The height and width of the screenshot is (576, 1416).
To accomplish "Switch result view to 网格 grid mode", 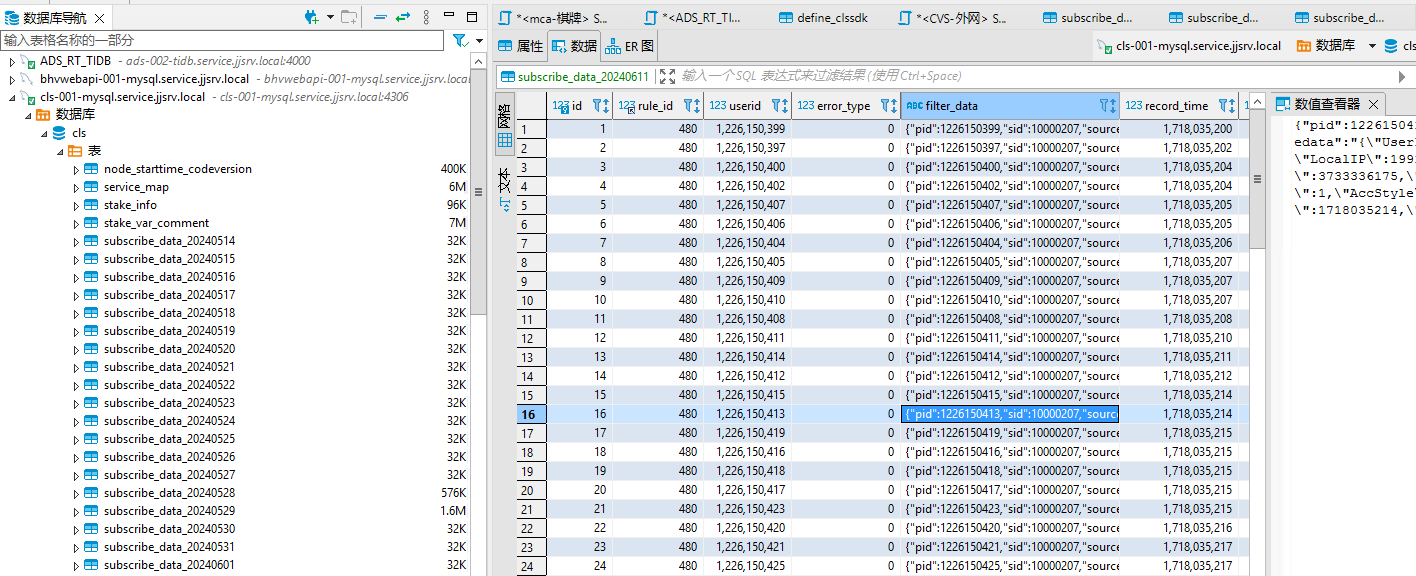I will [x=505, y=125].
